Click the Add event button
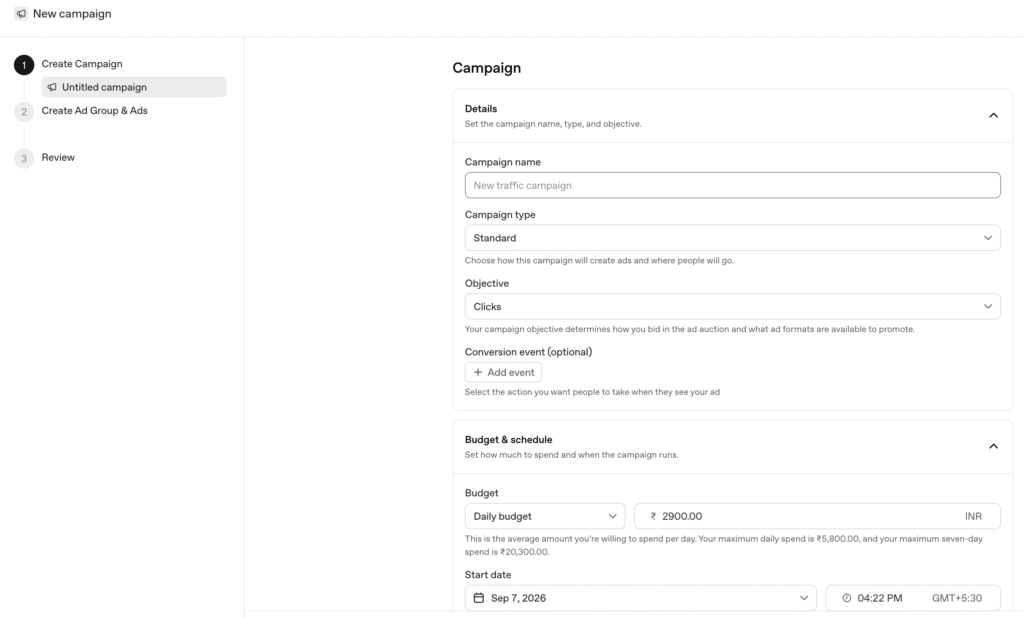Screen dimensions: 1024x618 point(503,372)
